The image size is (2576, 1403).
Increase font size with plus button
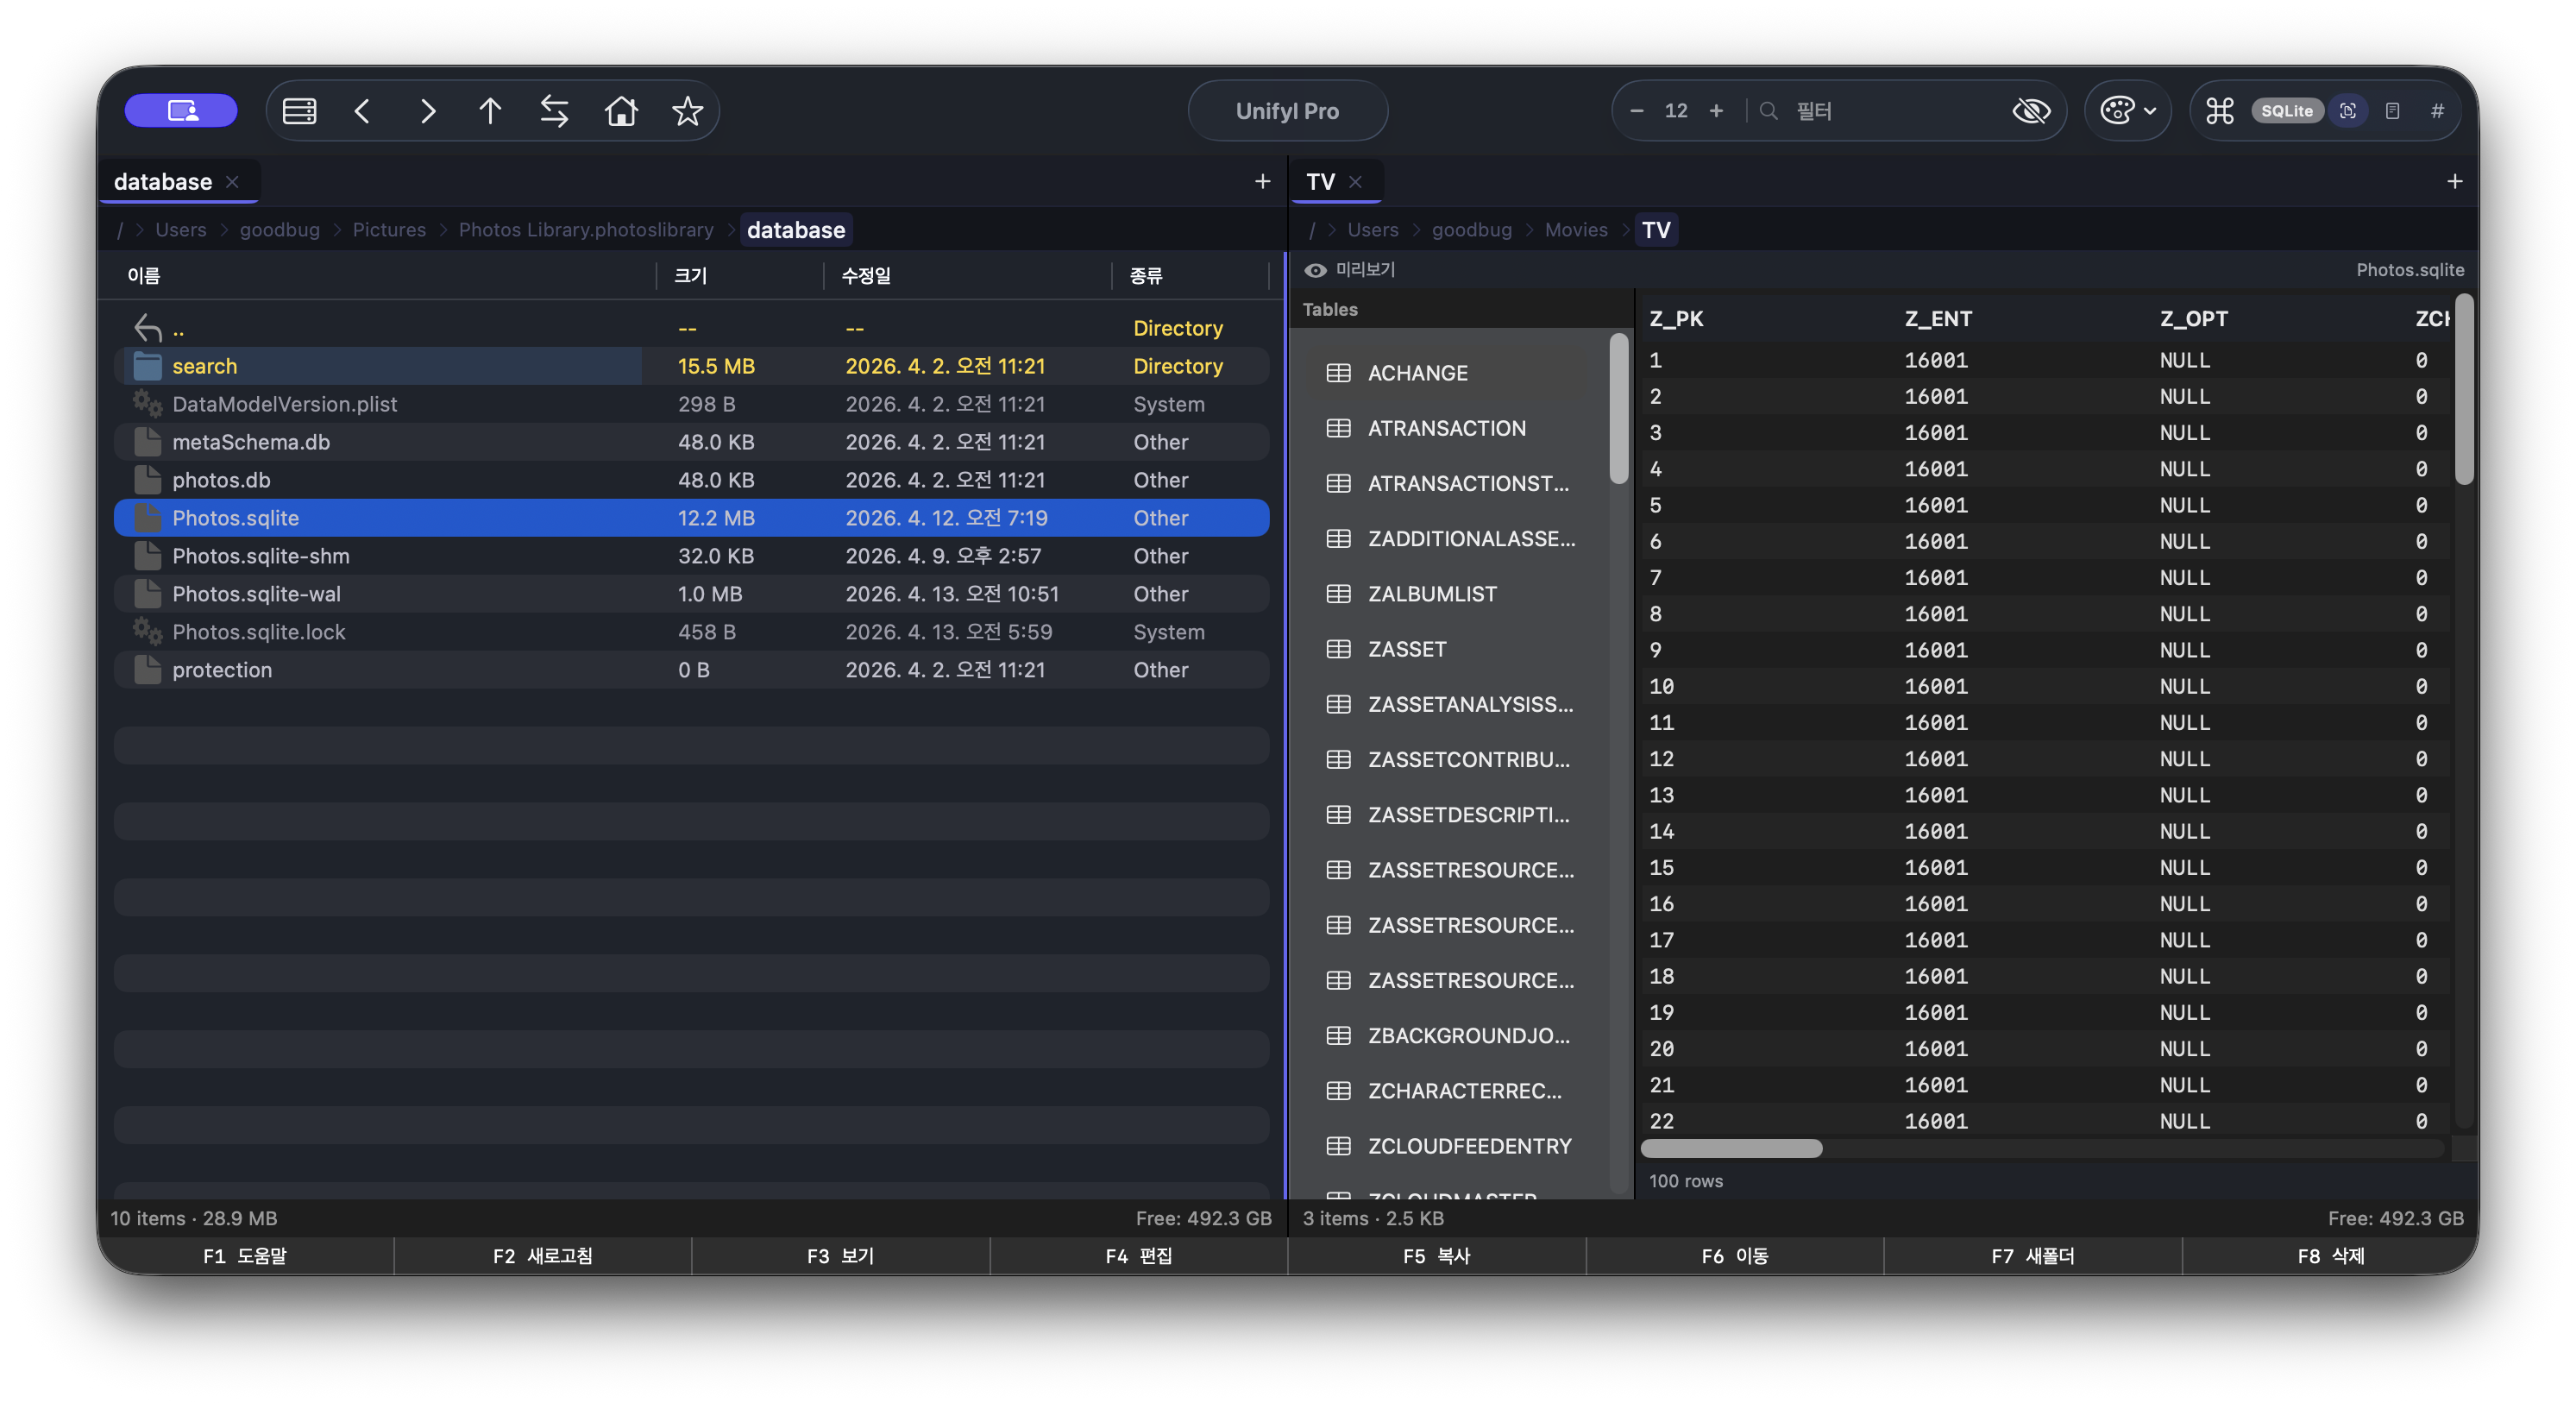1716,111
